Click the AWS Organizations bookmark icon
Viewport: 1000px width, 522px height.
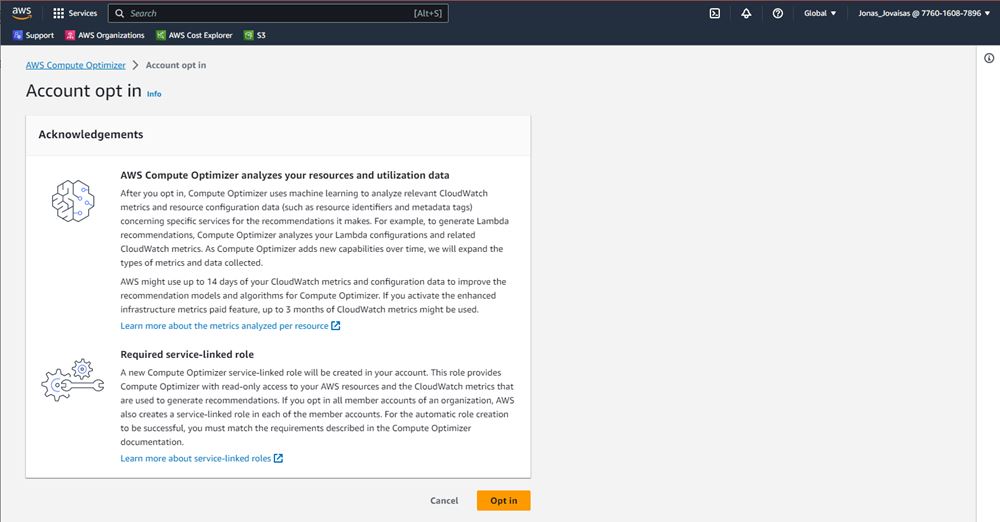[70, 35]
